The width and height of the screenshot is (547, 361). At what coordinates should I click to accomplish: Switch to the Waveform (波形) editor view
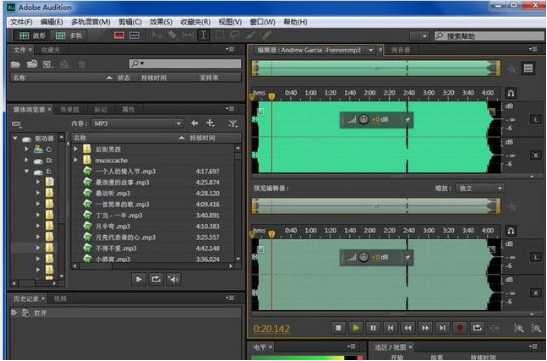(x=32, y=36)
